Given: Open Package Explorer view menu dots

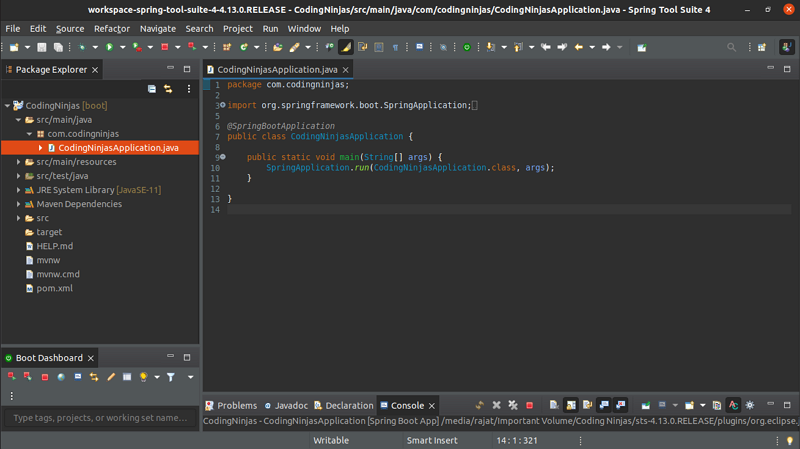Looking at the screenshot, I should click(189, 89).
